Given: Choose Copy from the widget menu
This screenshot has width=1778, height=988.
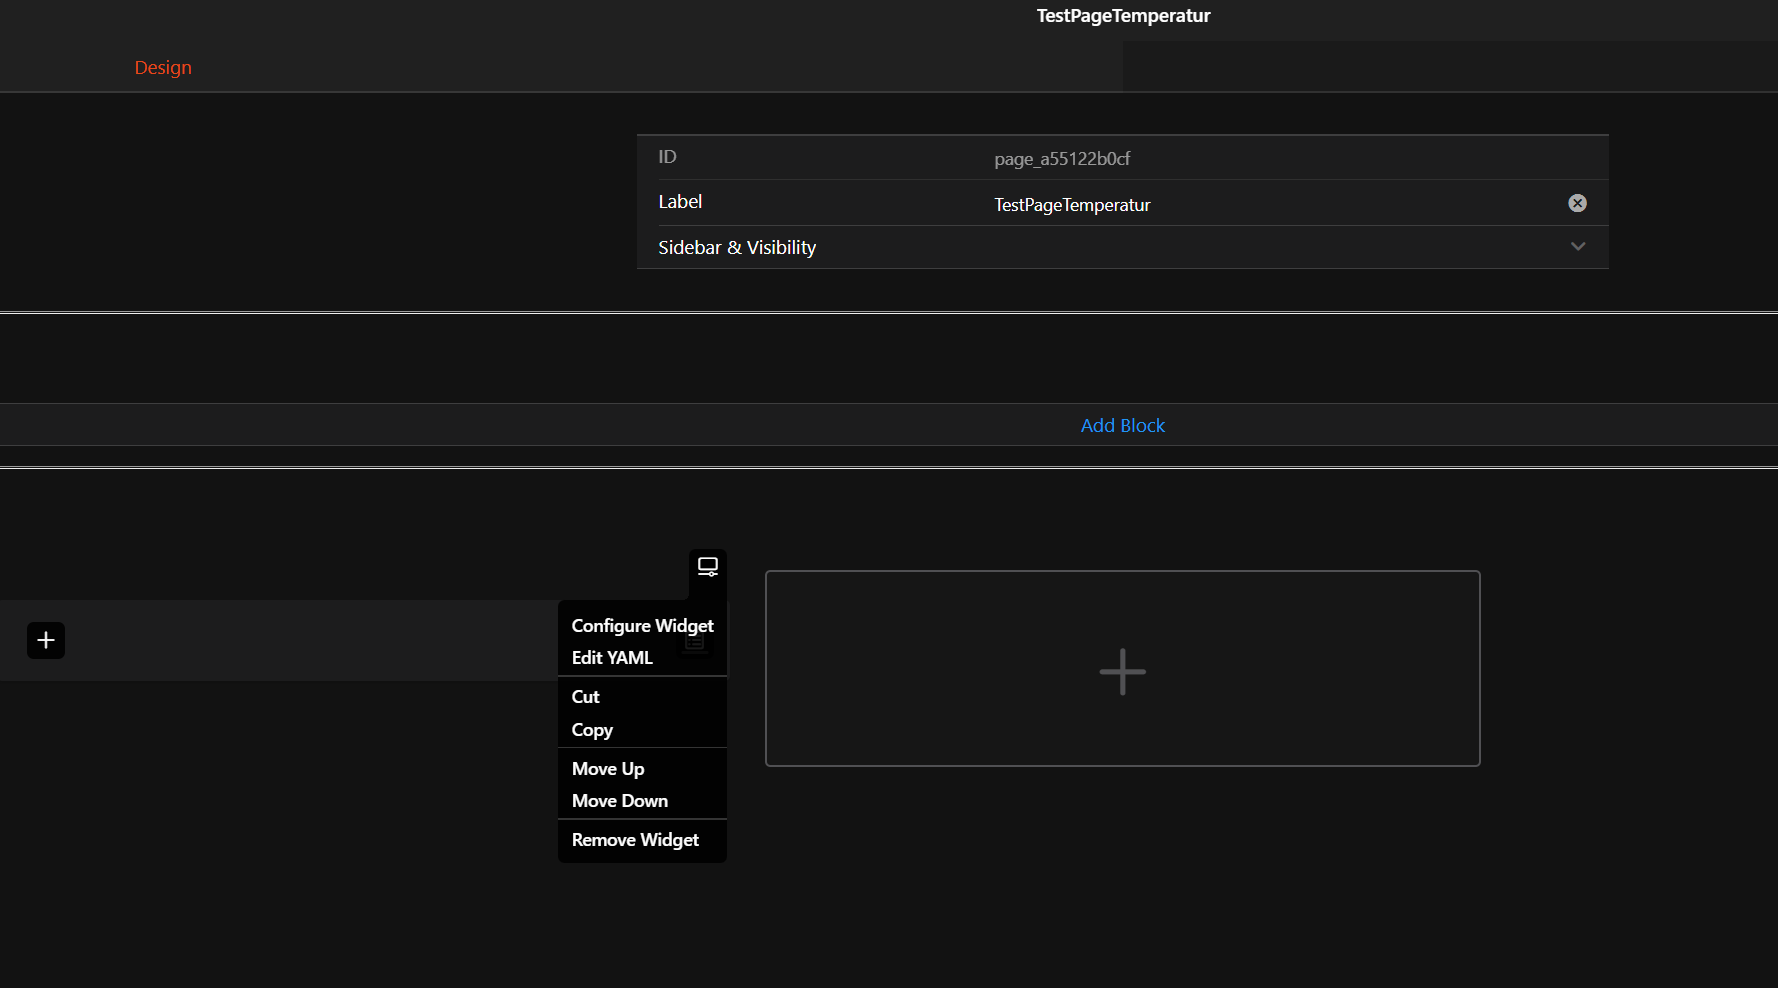Looking at the screenshot, I should click(592, 730).
